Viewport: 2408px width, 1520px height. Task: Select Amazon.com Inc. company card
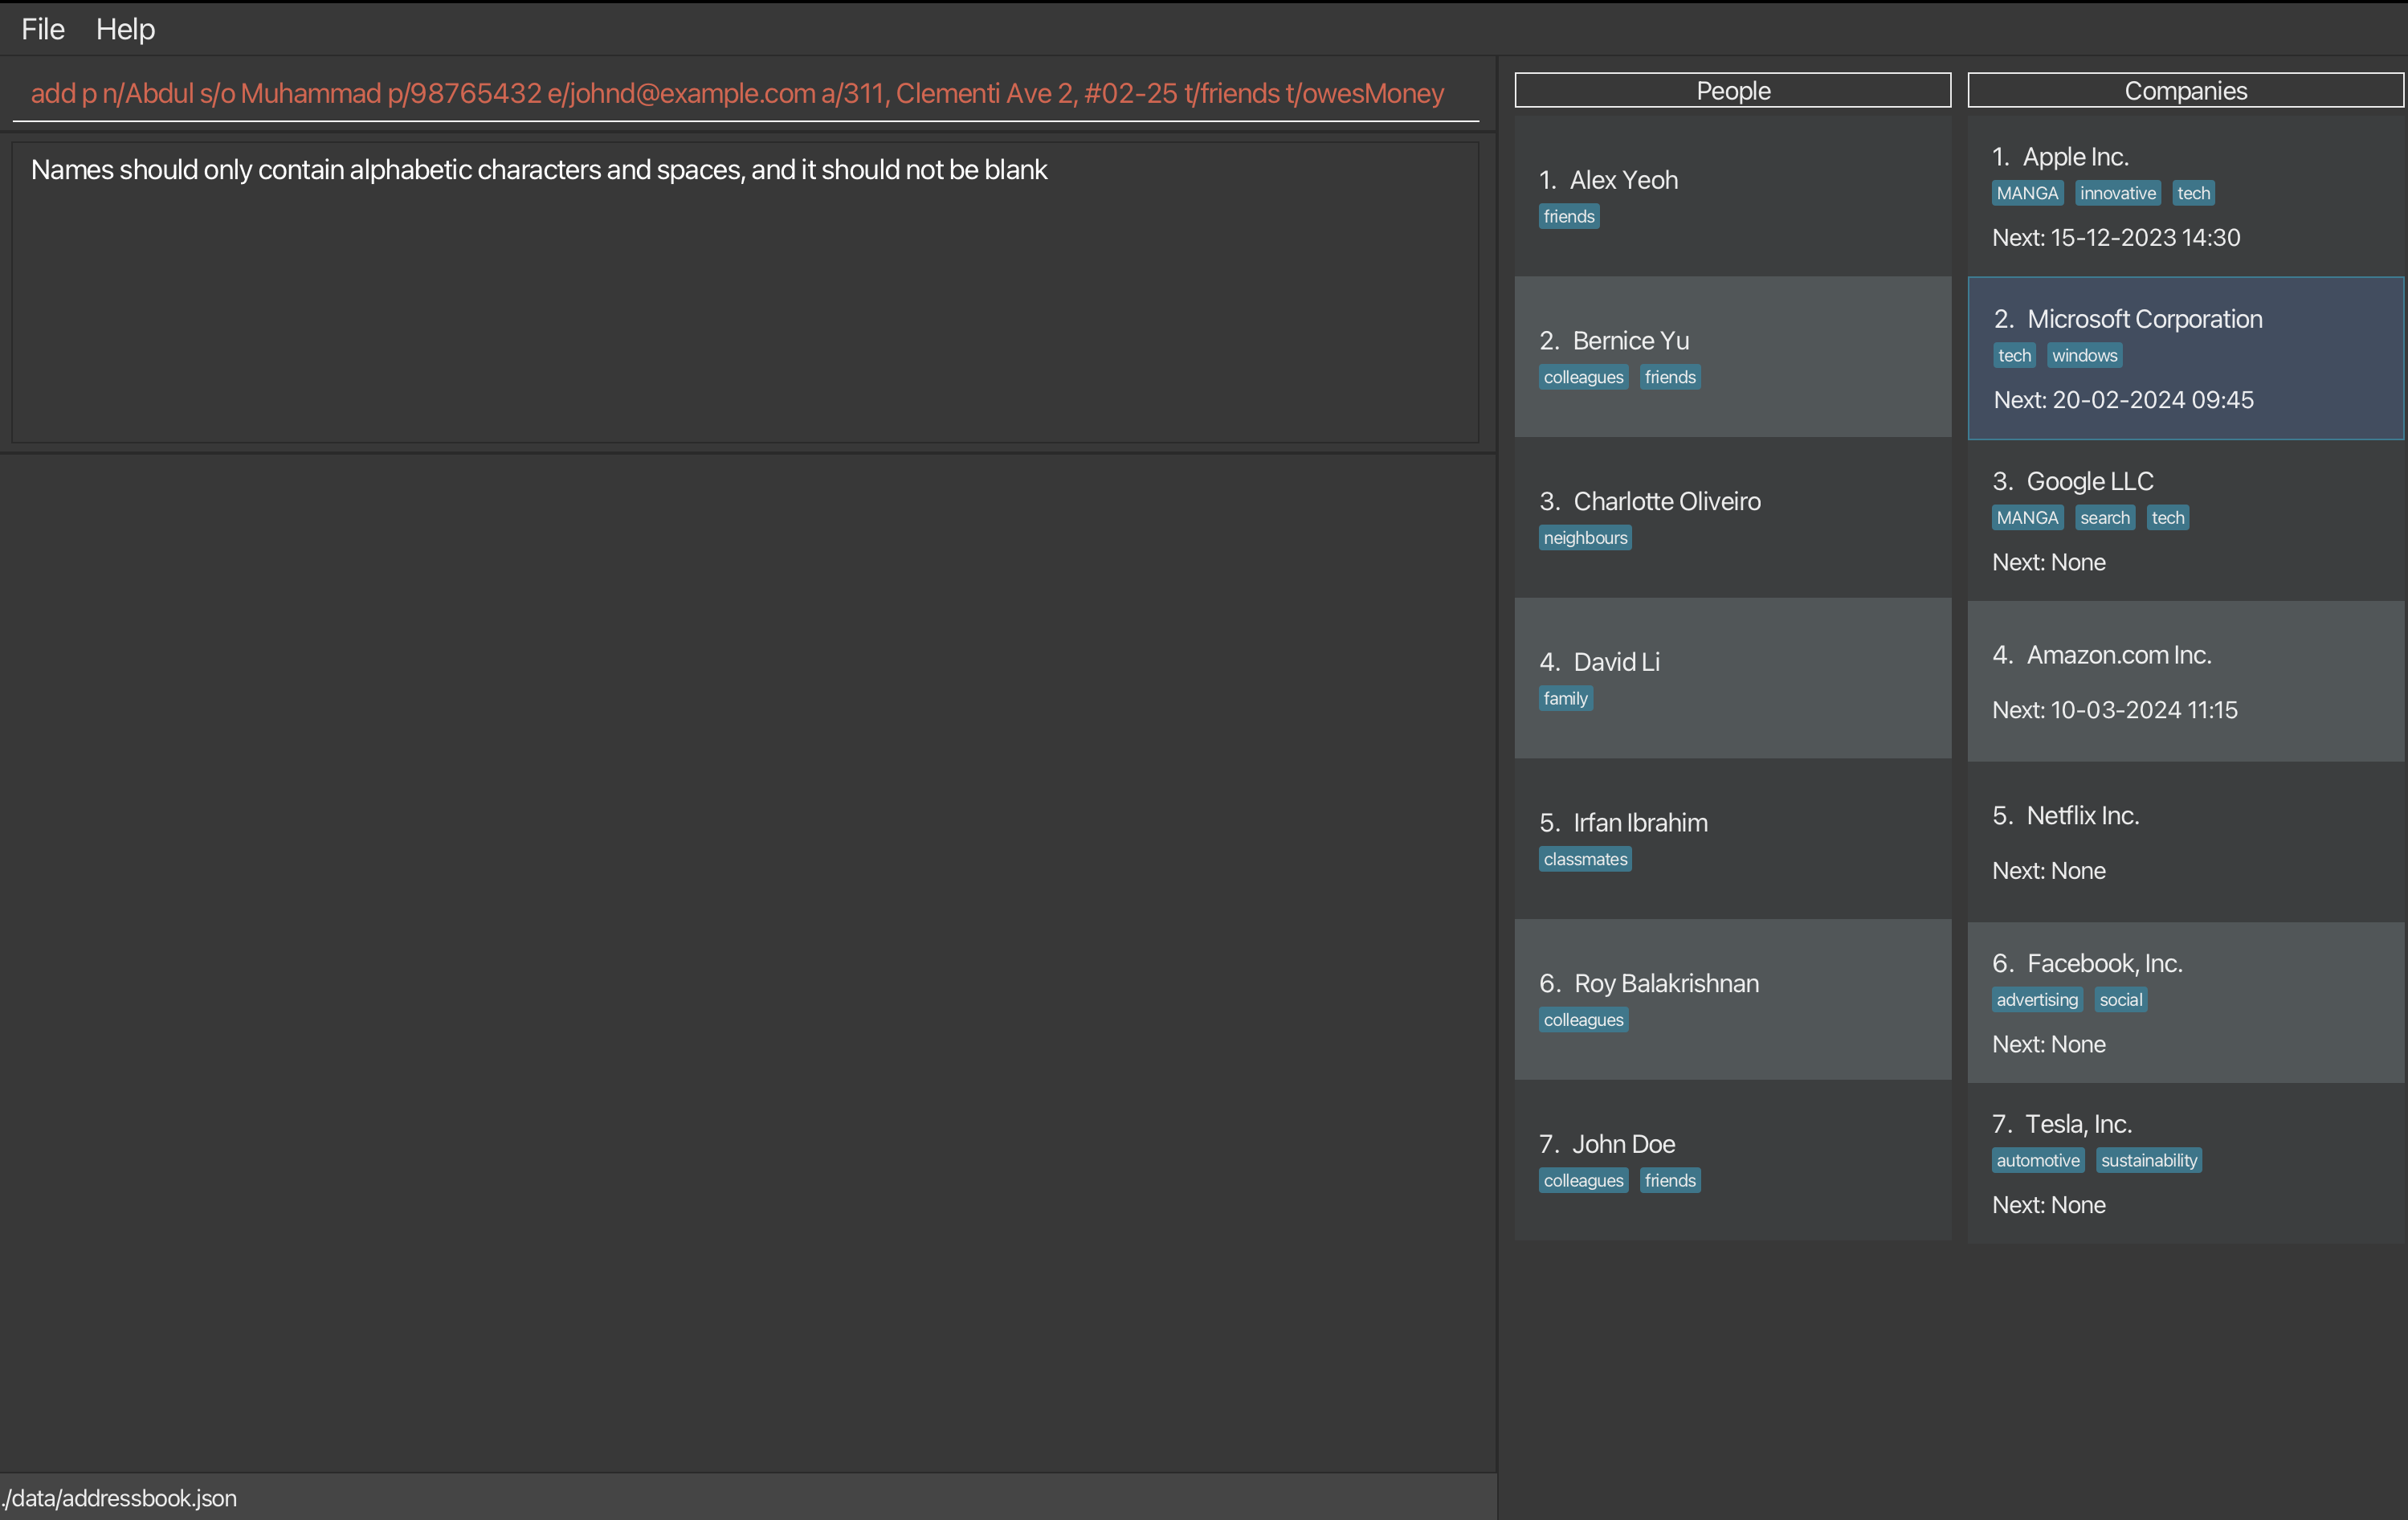click(x=2185, y=681)
